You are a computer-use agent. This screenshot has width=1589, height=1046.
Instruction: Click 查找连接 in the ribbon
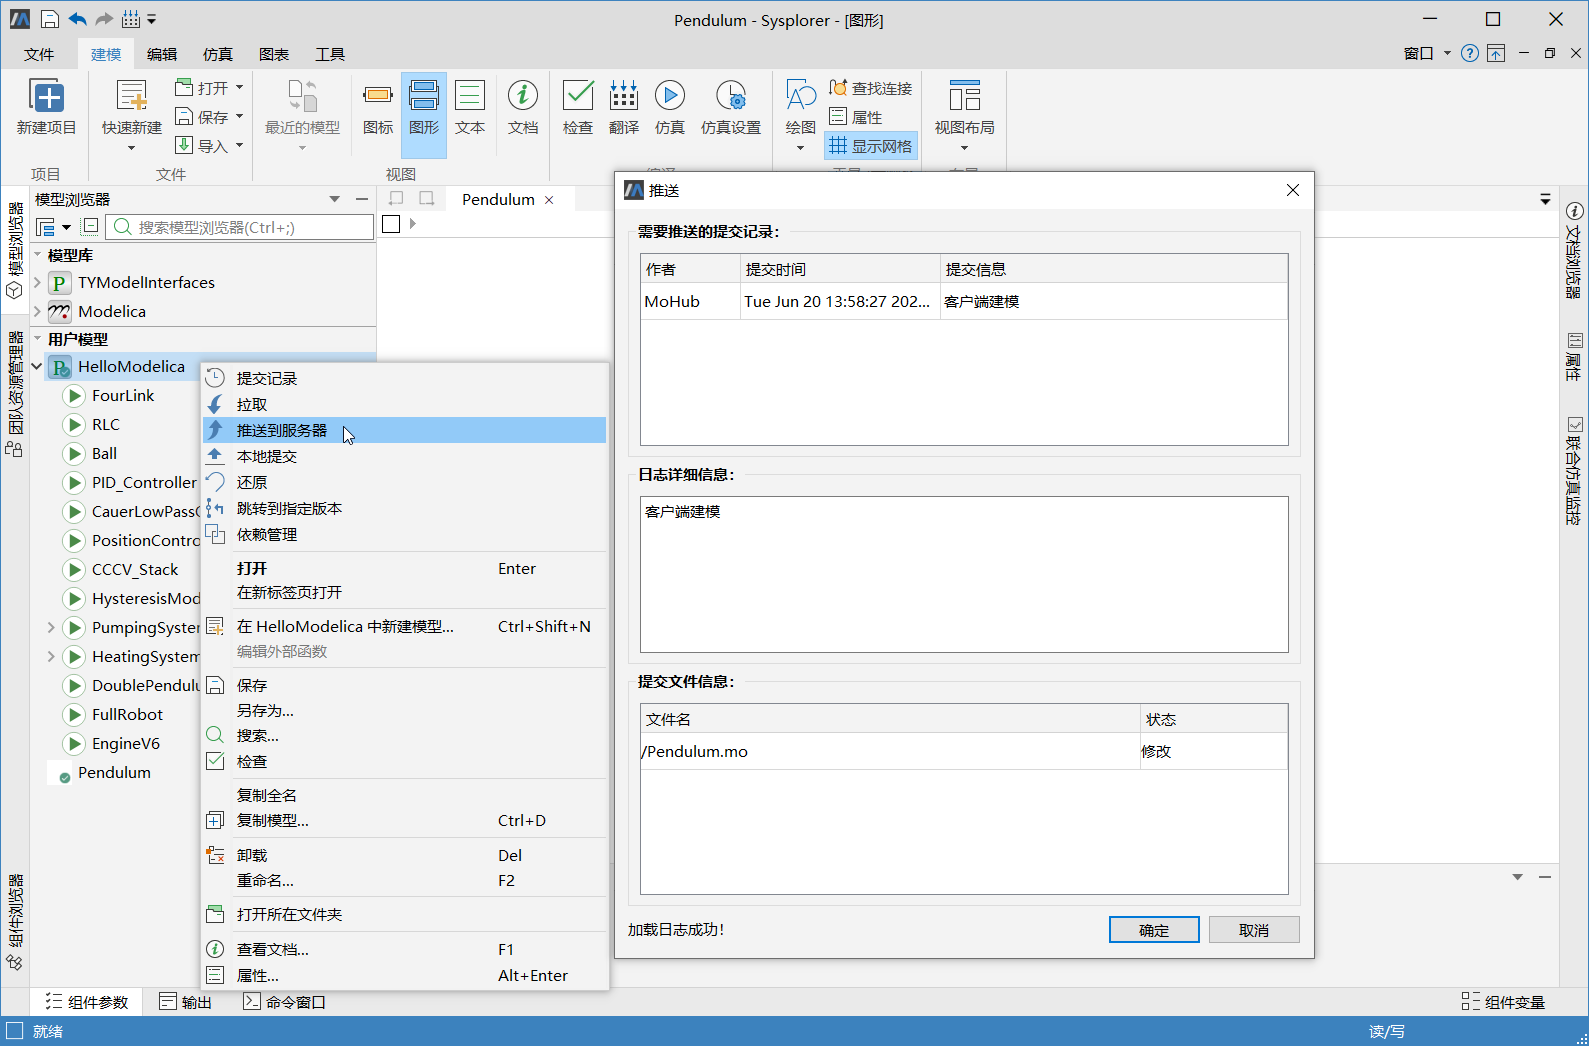[871, 88]
